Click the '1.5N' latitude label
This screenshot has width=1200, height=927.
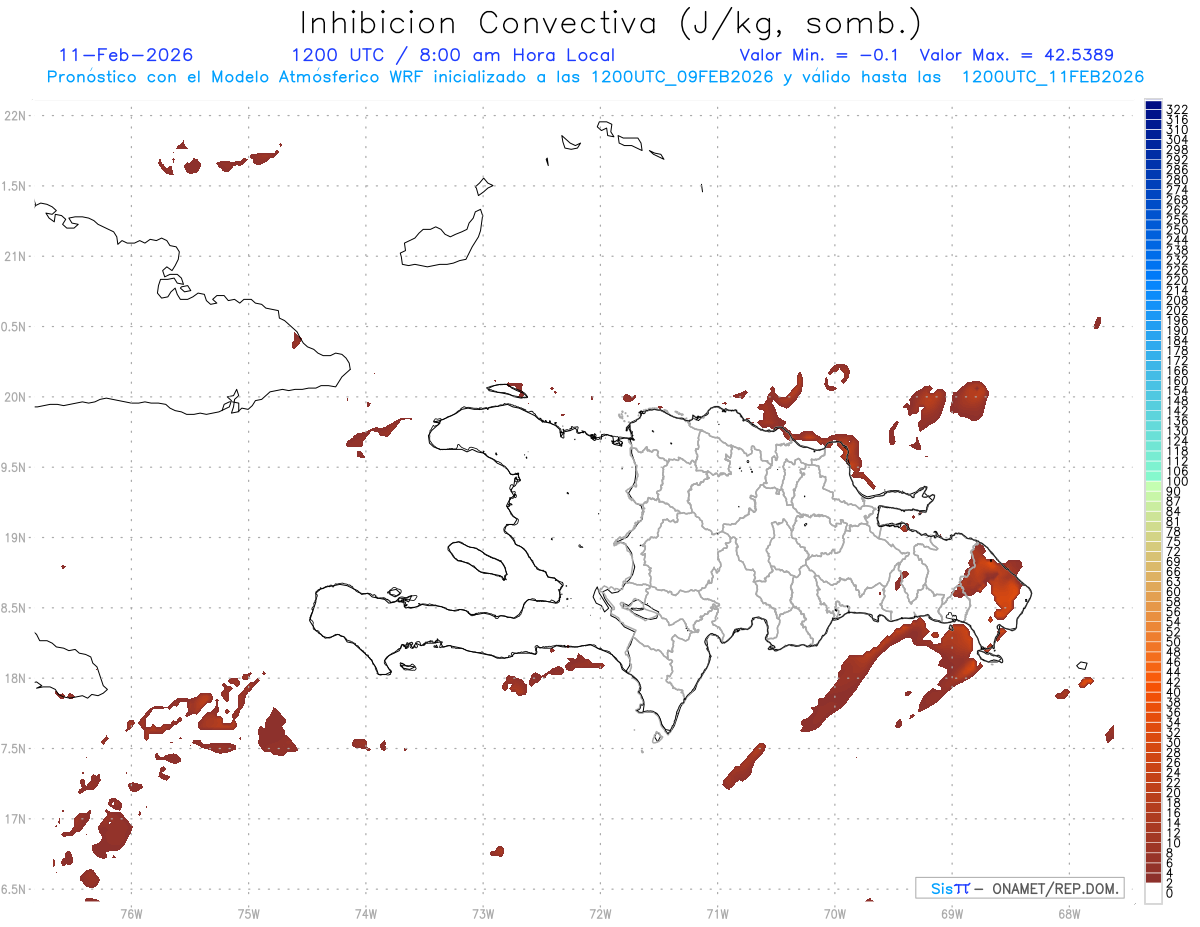click(15, 186)
